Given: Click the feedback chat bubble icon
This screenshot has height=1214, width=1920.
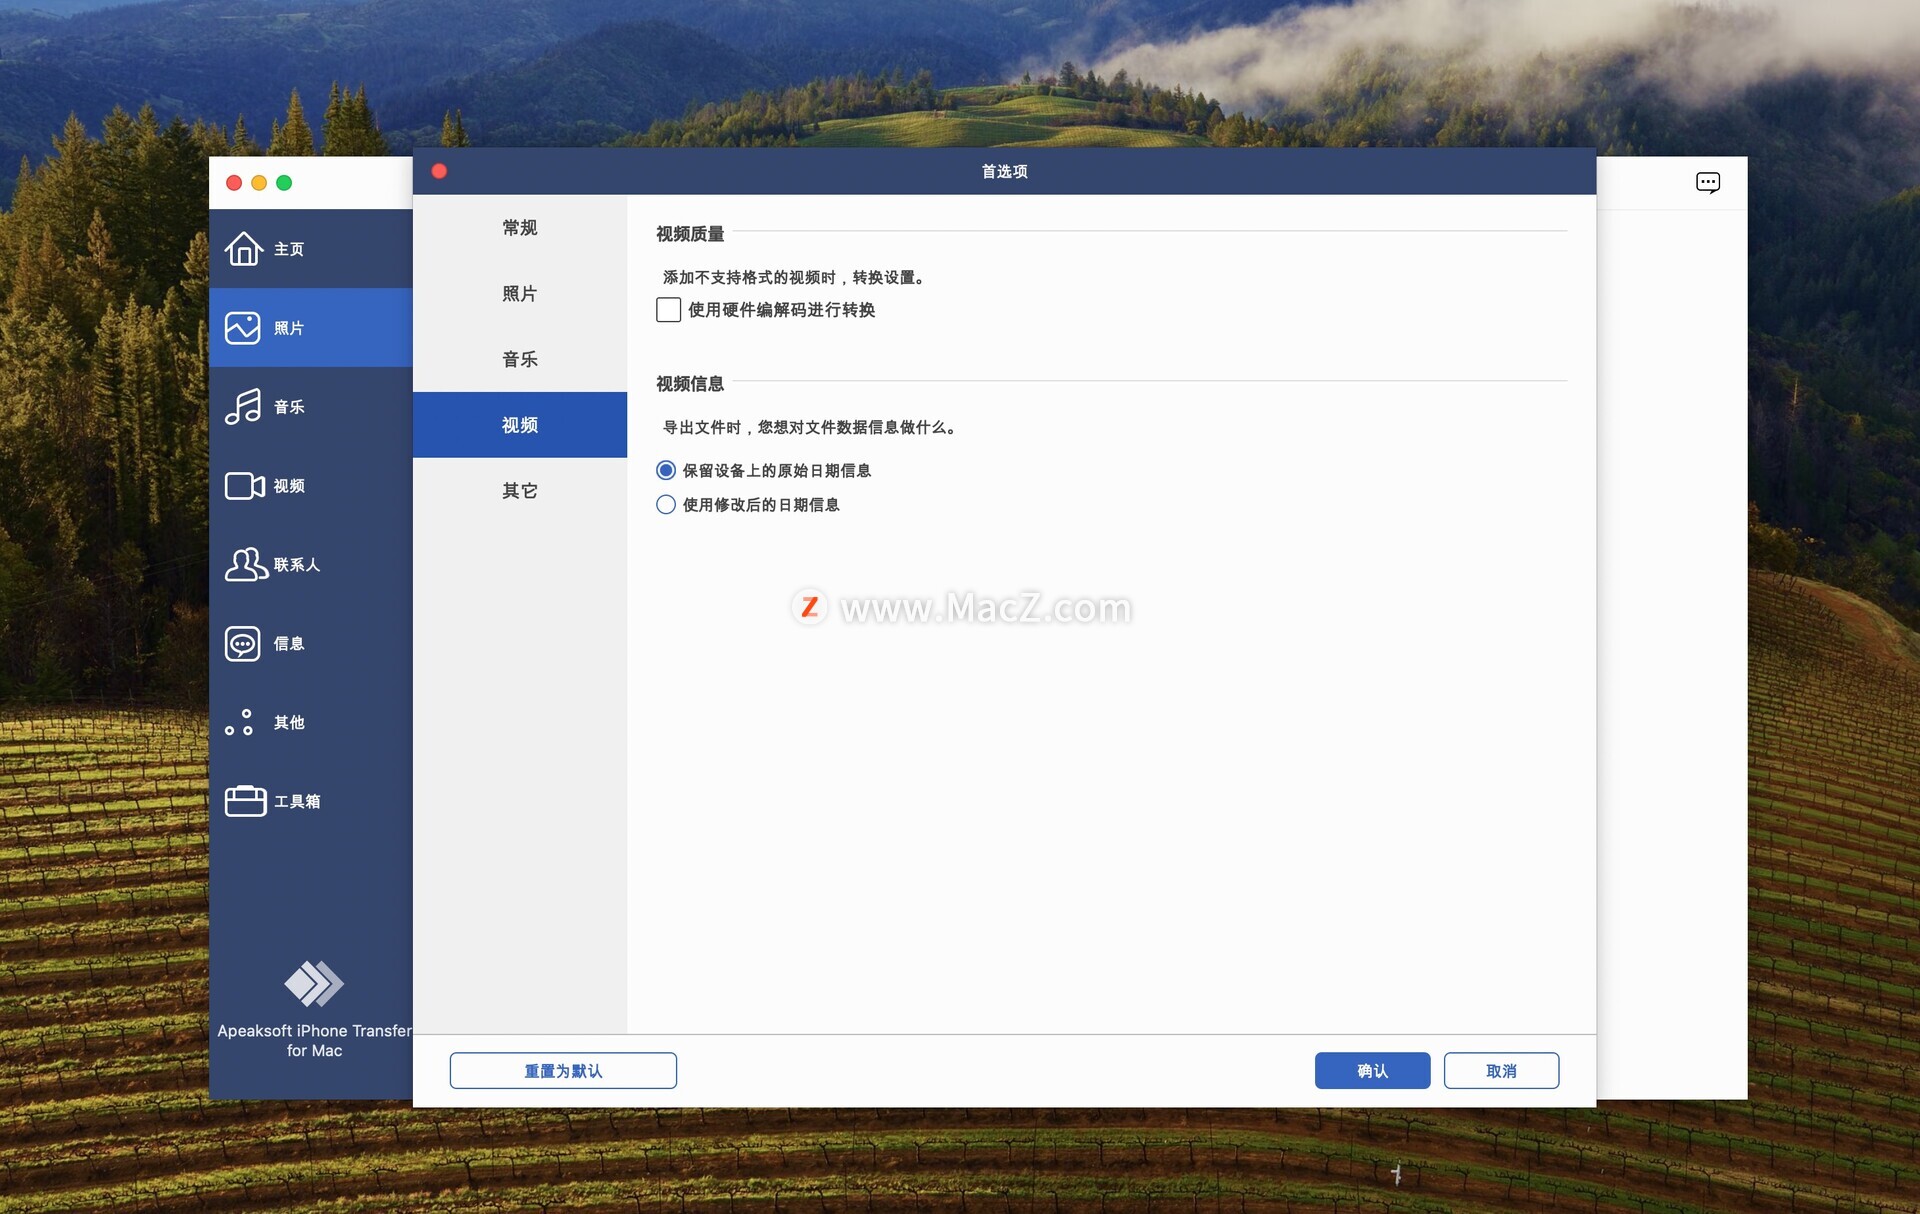Looking at the screenshot, I should [x=1708, y=183].
